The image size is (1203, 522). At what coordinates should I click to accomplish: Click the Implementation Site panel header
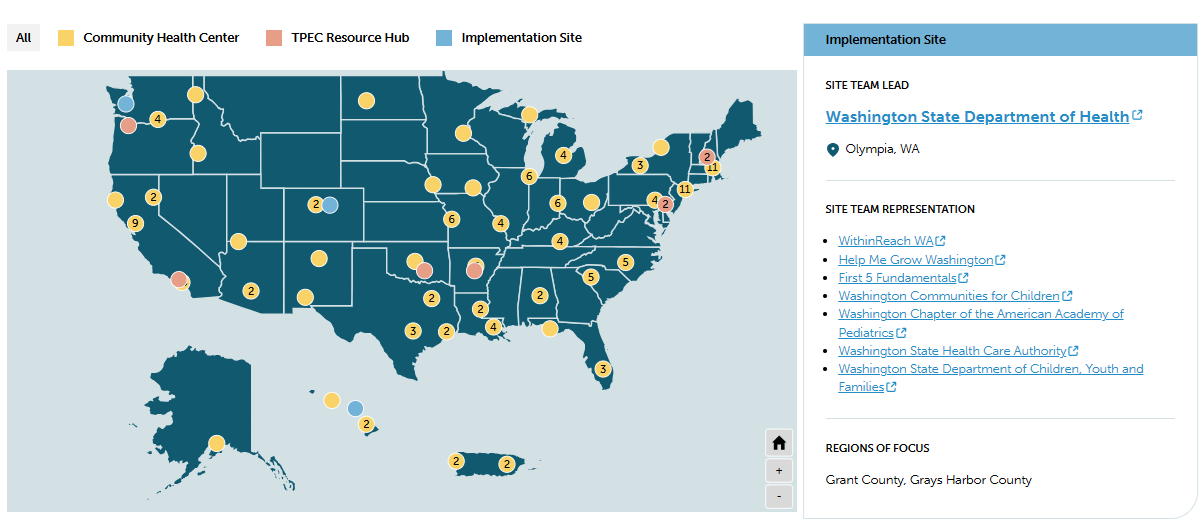pos(1000,40)
